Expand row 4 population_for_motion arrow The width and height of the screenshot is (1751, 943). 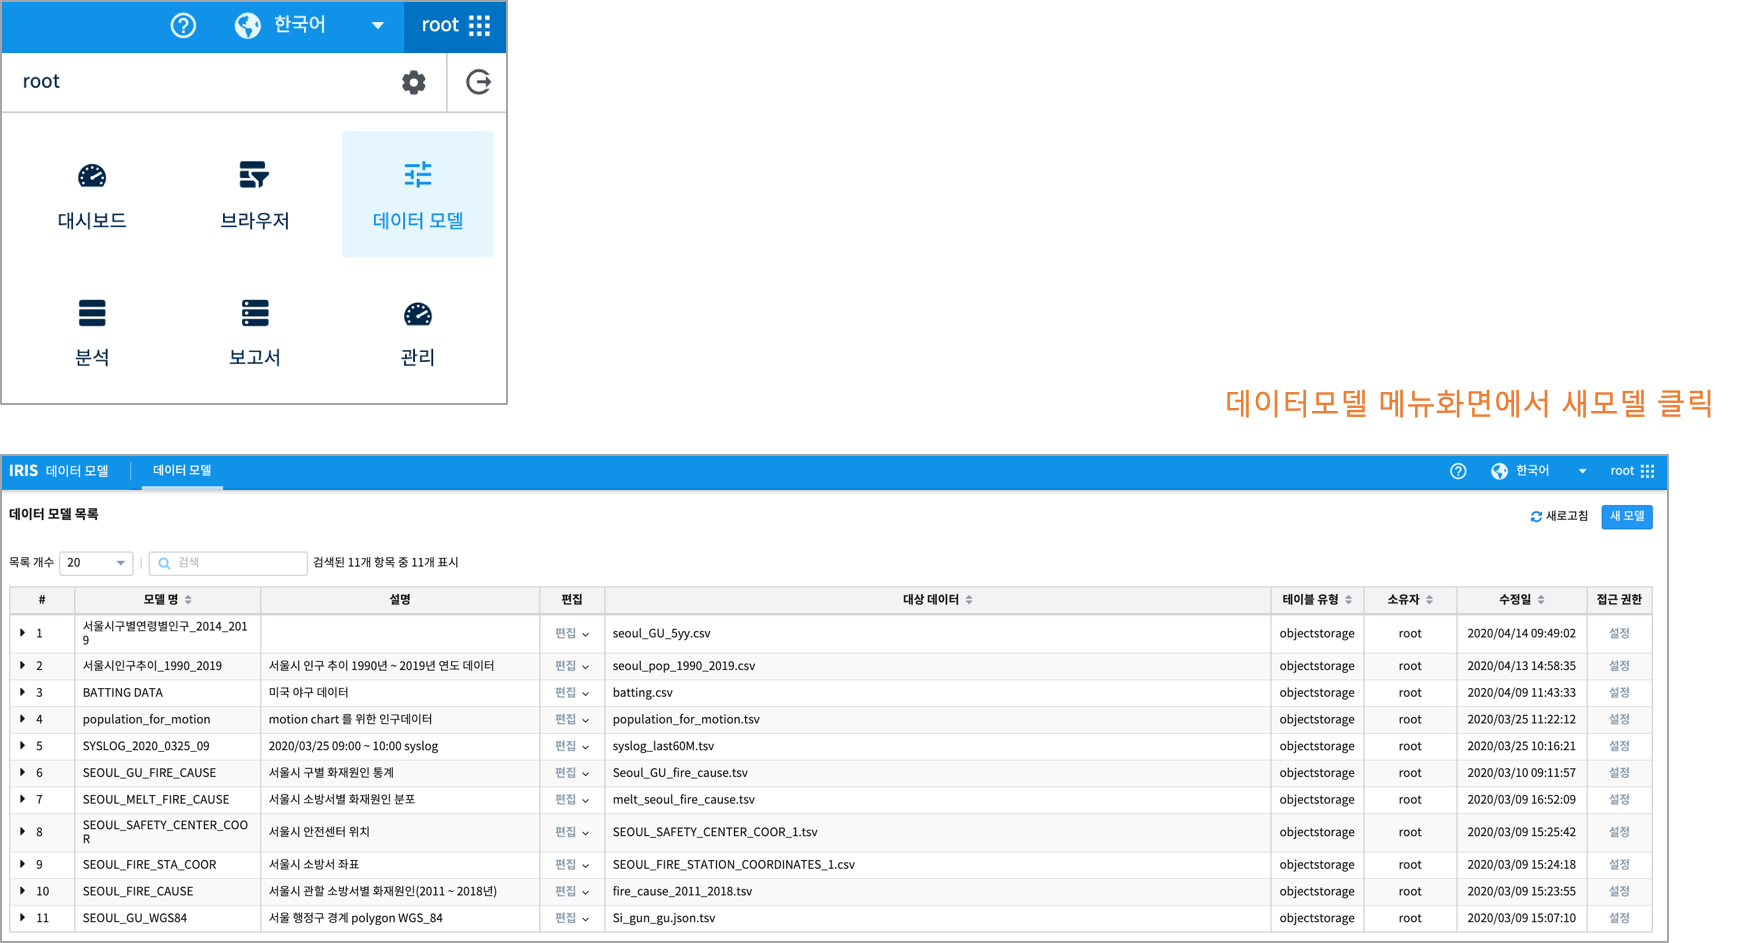[22, 719]
